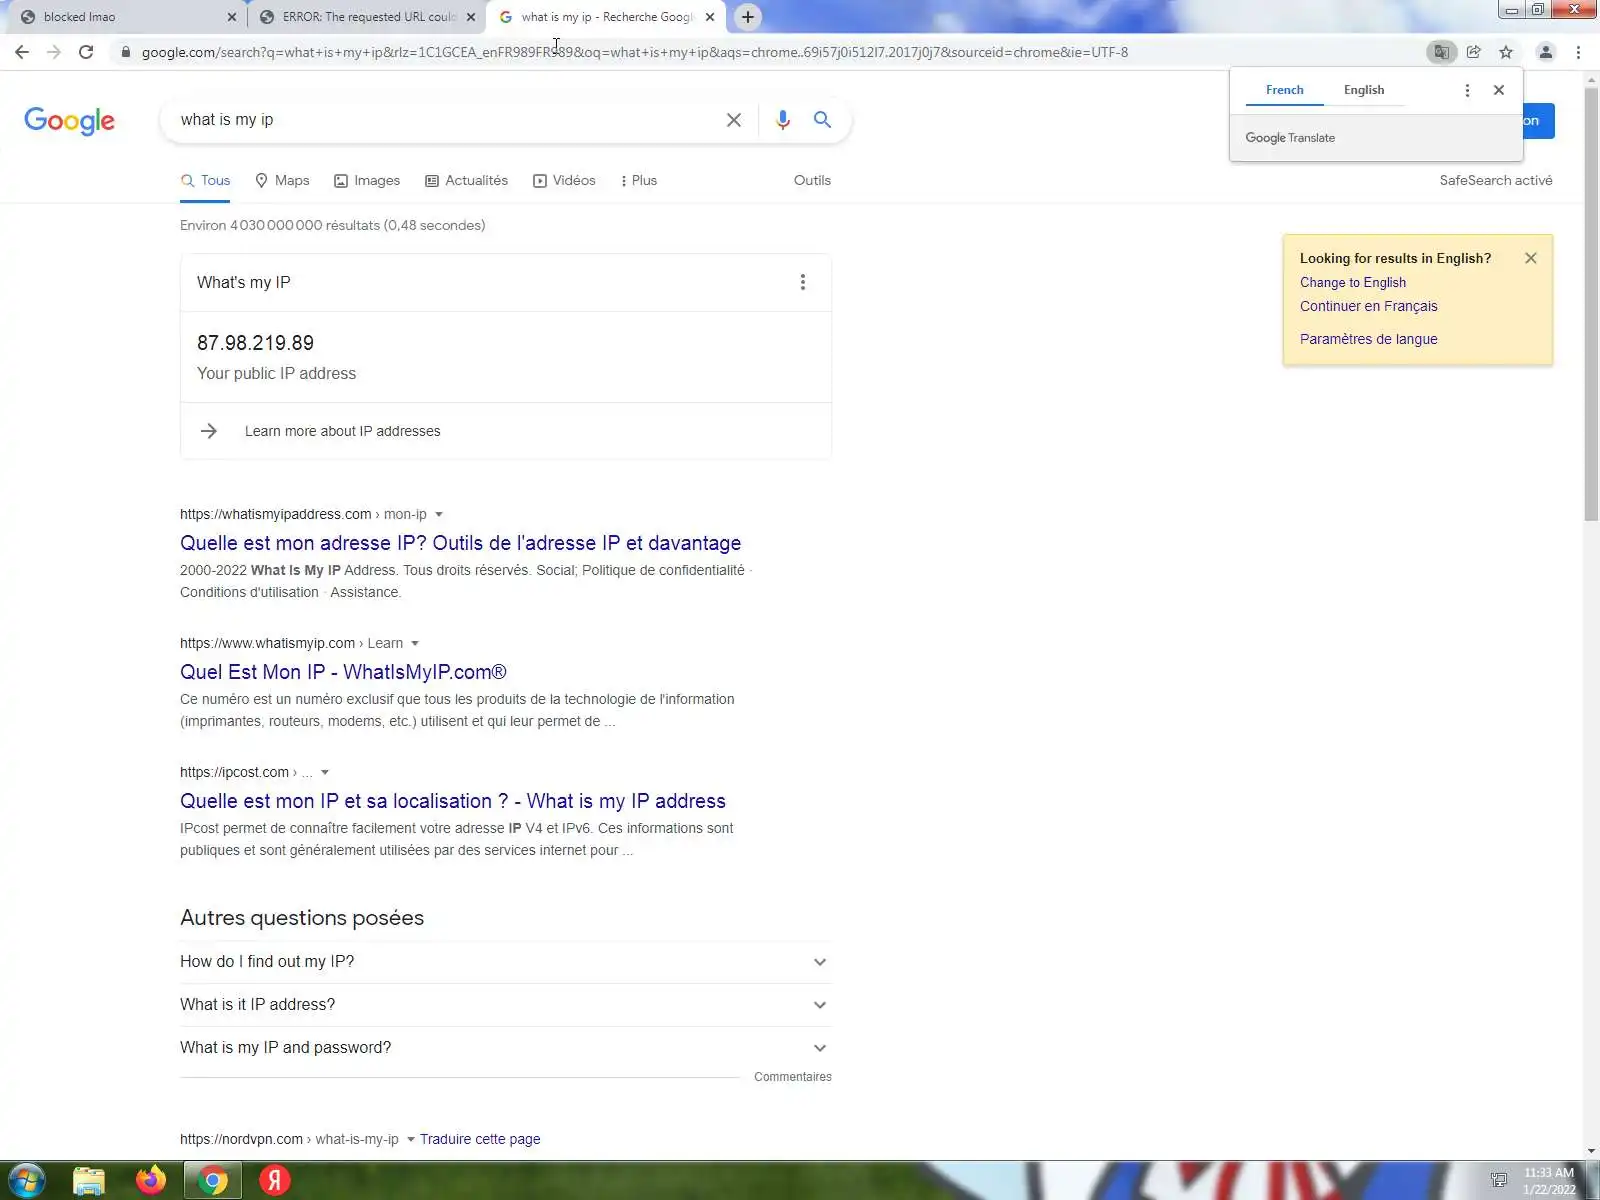Expand 'What is my IP and password?'
1600x1200 pixels.
[505, 1048]
